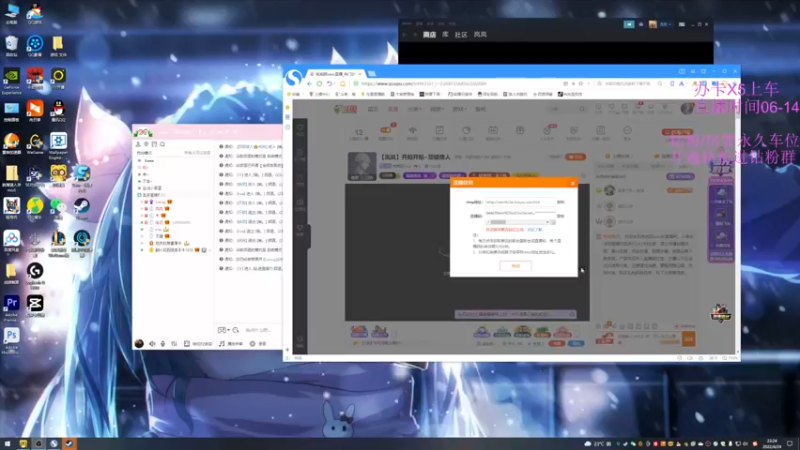Click the microphone icon in the voice chat window
The width and height of the screenshot is (800, 450).
click(x=163, y=344)
